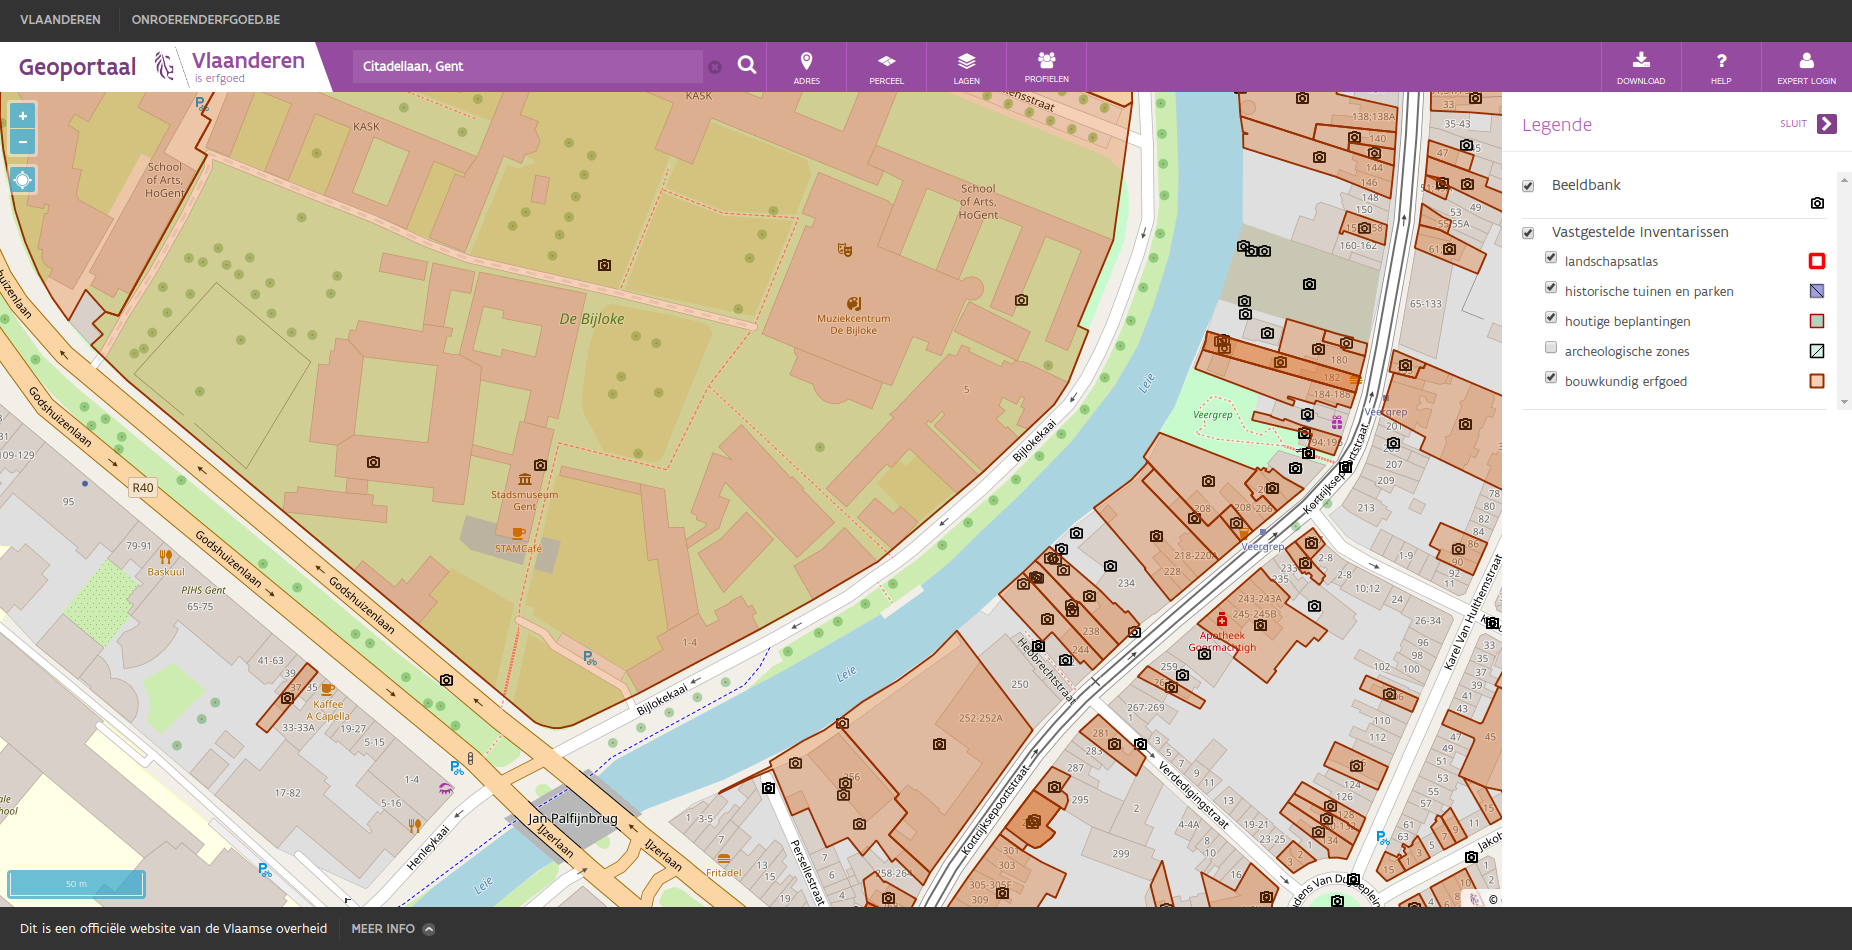Expand the Meer Info footer
The height and width of the screenshot is (950, 1852).
pos(393,929)
